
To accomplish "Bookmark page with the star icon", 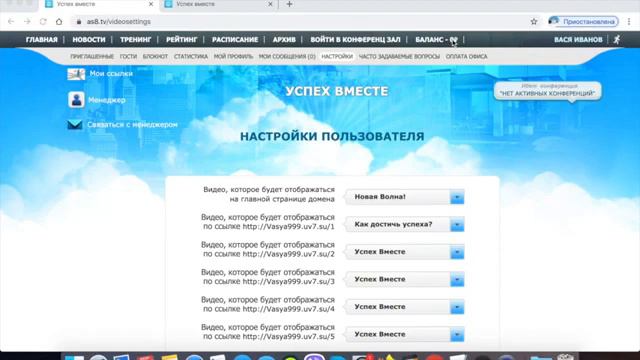I will [x=534, y=22].
